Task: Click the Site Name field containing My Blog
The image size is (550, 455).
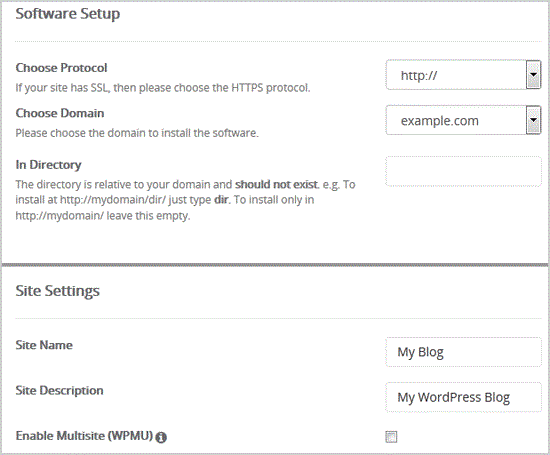Action: click(463, 352)
